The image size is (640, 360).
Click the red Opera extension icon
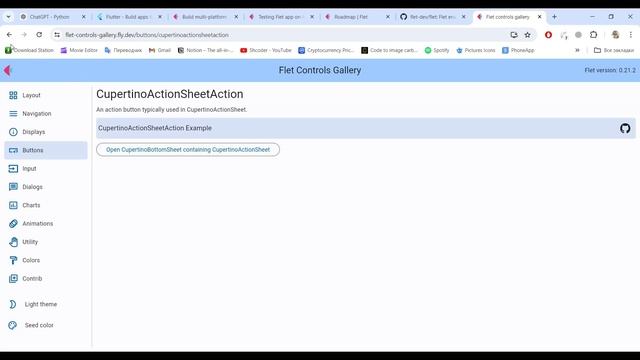[x=548, y=35]
